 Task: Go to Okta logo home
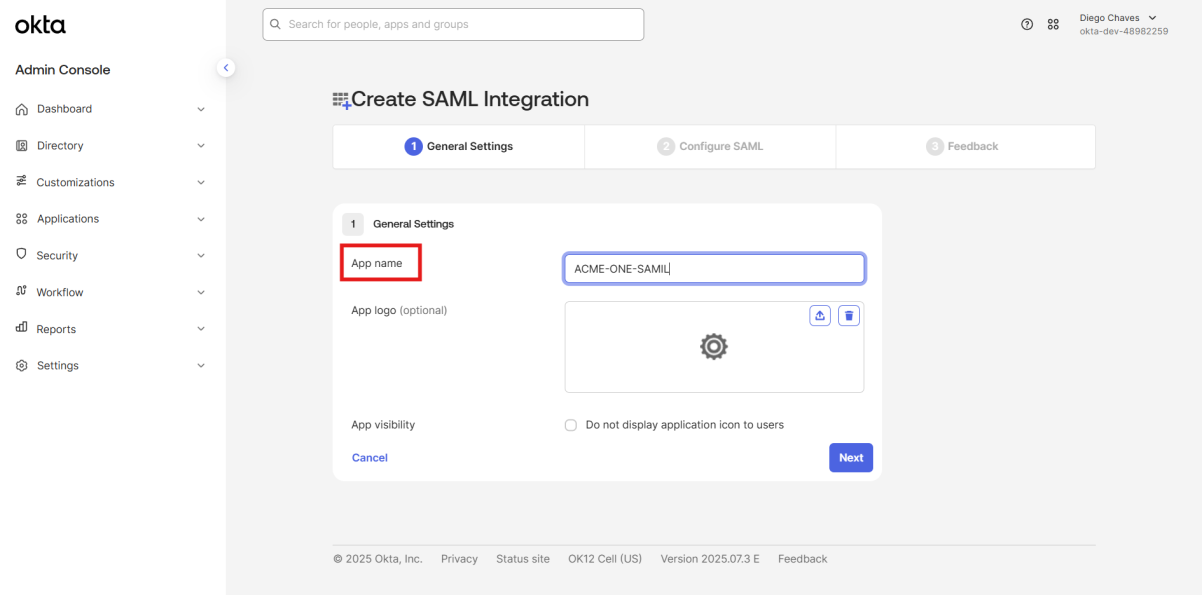click(40, 25)
